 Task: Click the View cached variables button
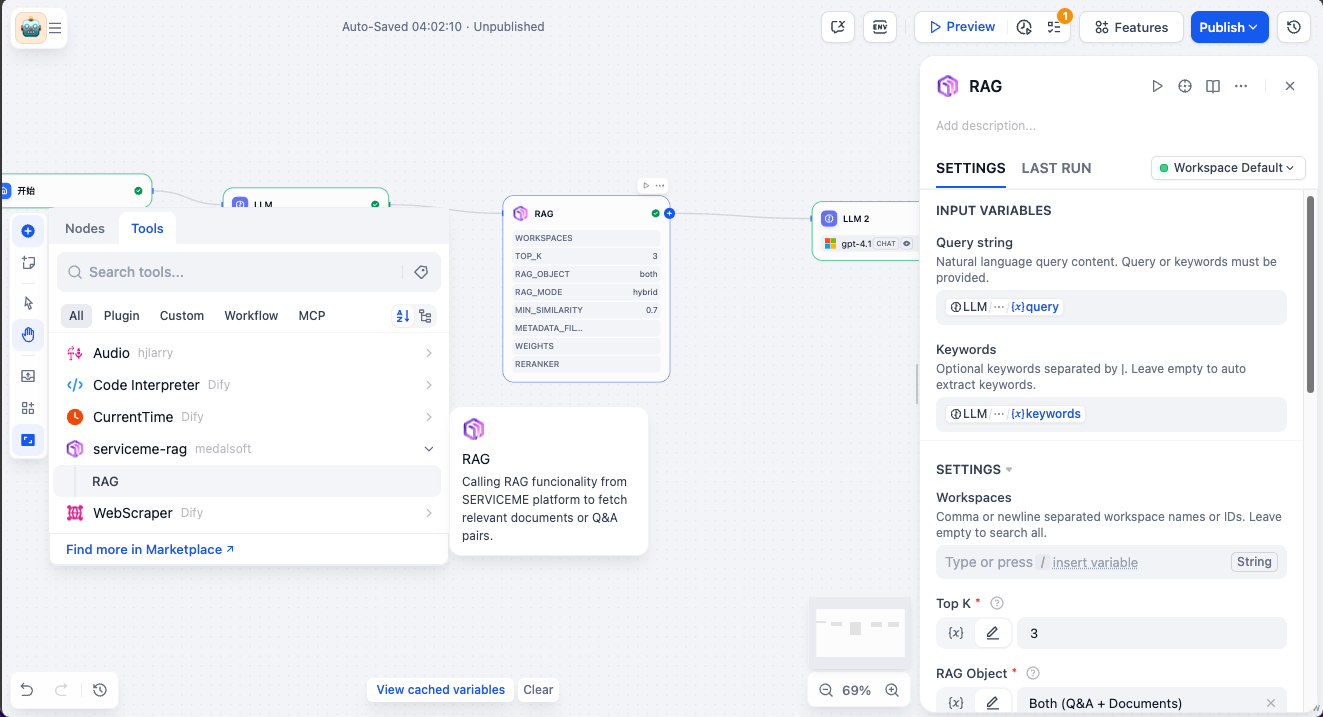click(x=440, y=689)
